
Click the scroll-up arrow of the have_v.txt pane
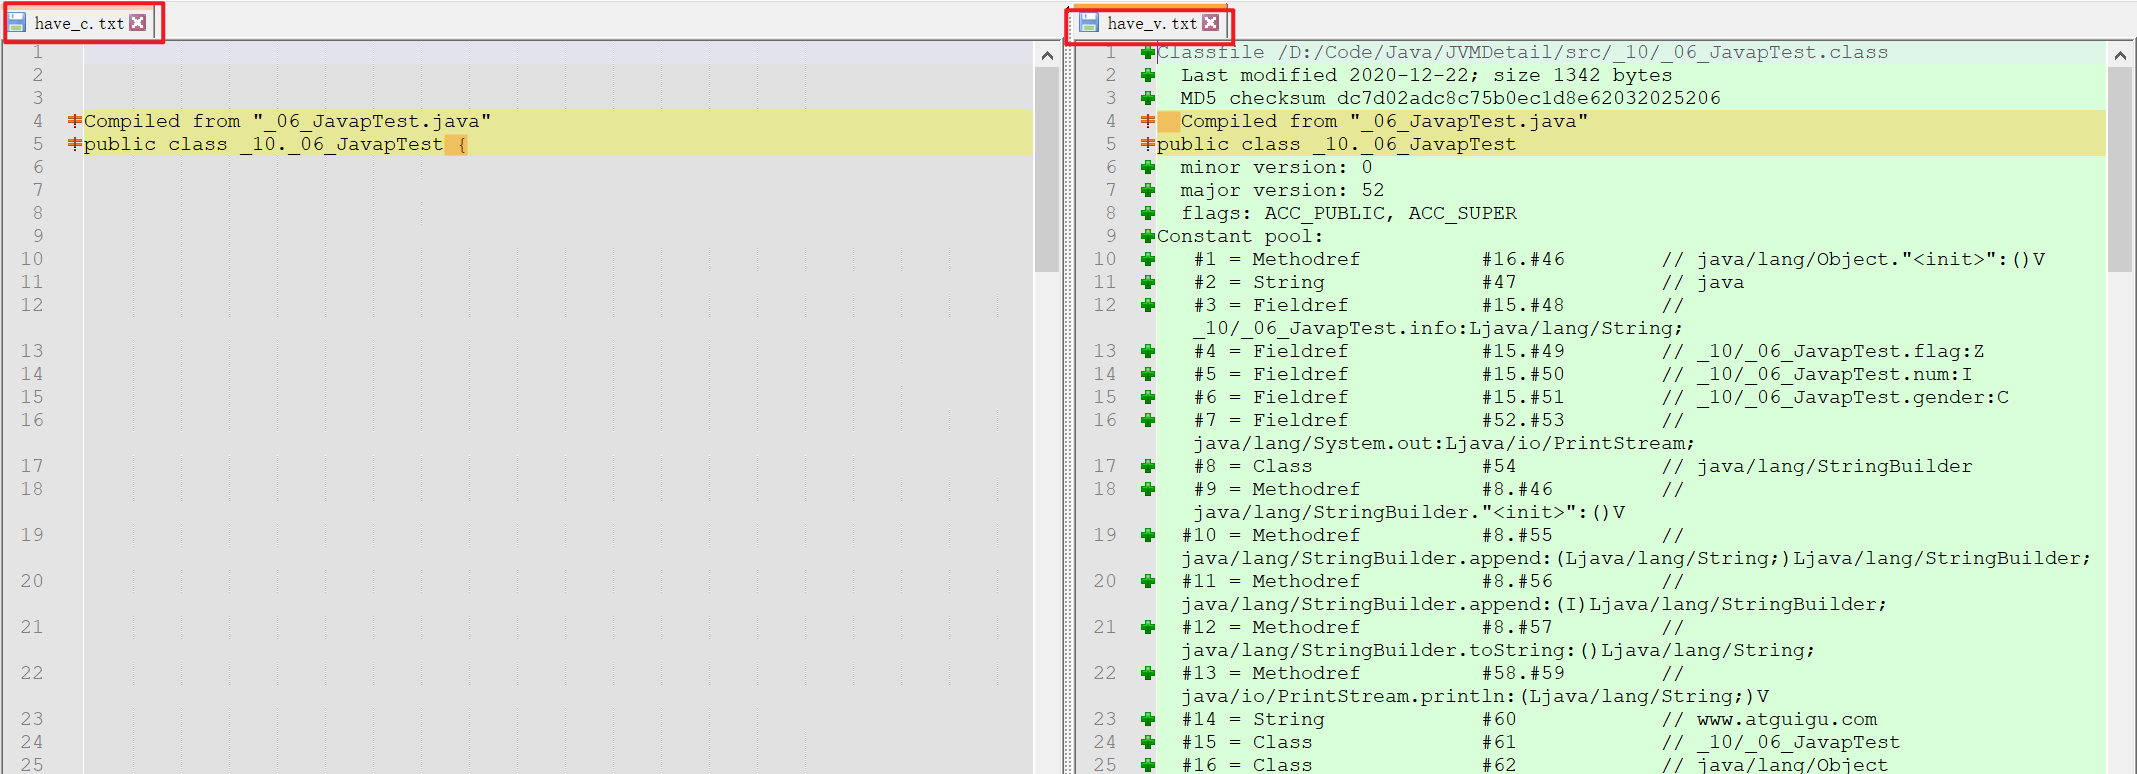click(2120, 56)
